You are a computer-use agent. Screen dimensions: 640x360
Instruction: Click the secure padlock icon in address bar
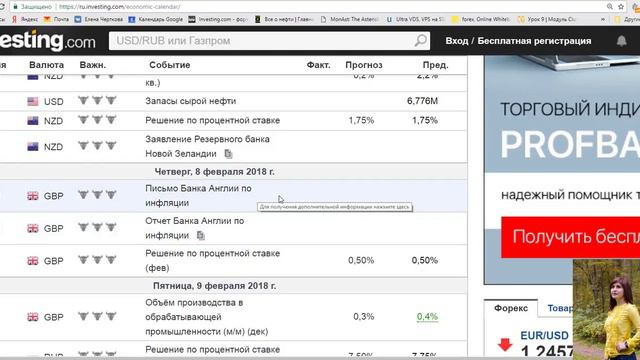(x=16, y=7)
